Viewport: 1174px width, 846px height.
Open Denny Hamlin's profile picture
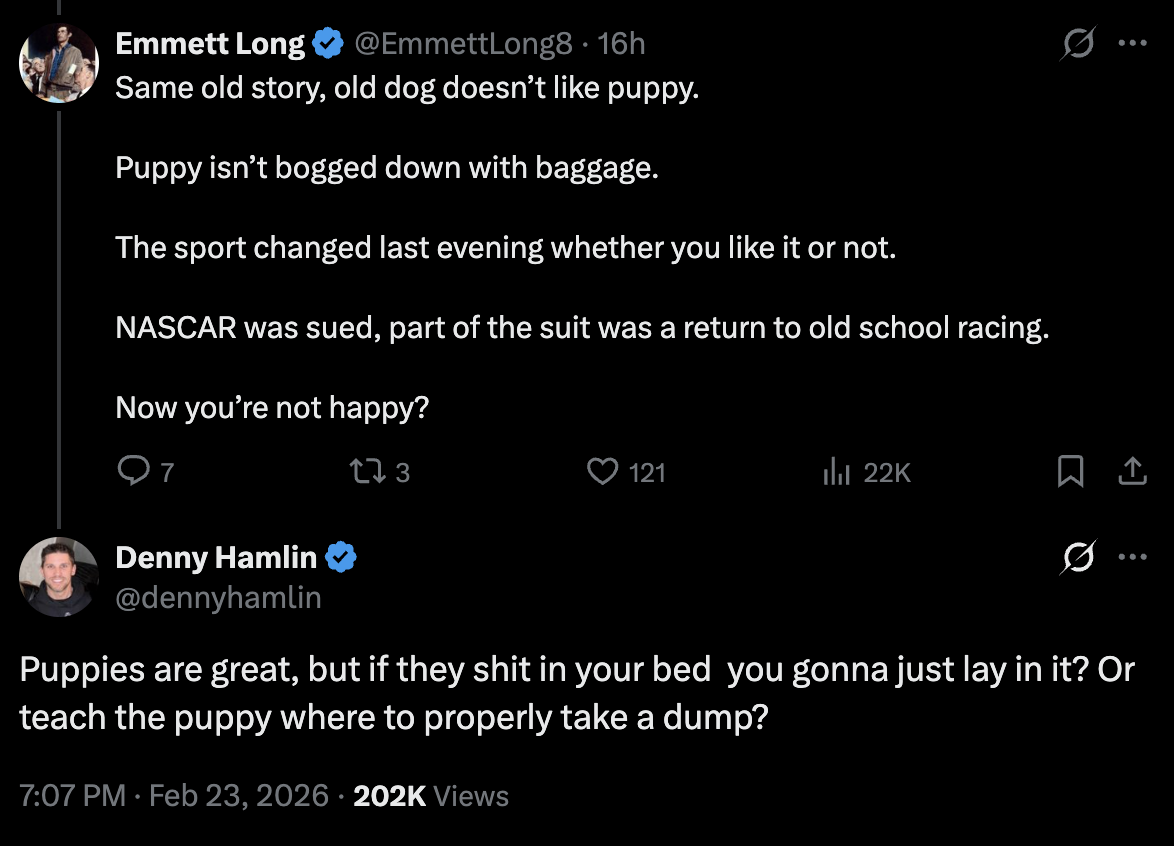(59, 576)
